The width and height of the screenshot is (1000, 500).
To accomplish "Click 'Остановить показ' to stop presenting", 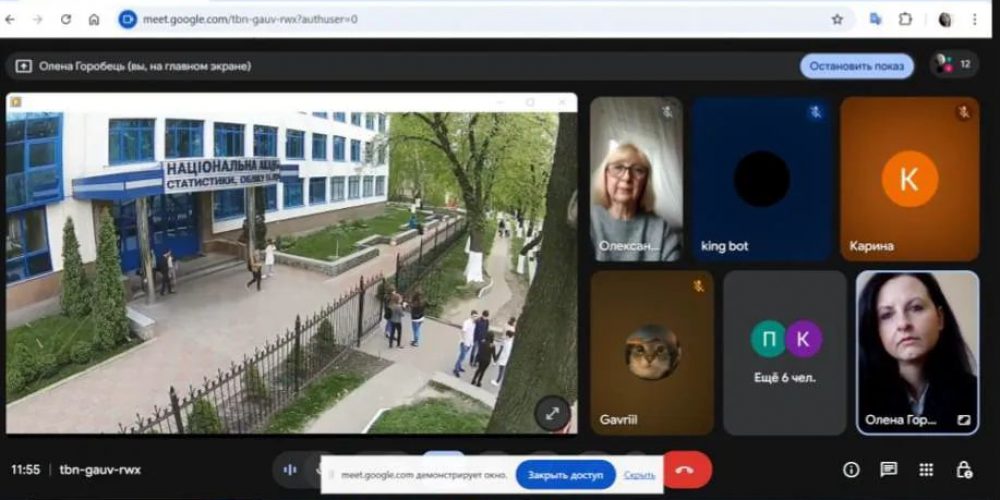I will click(856, 66).
